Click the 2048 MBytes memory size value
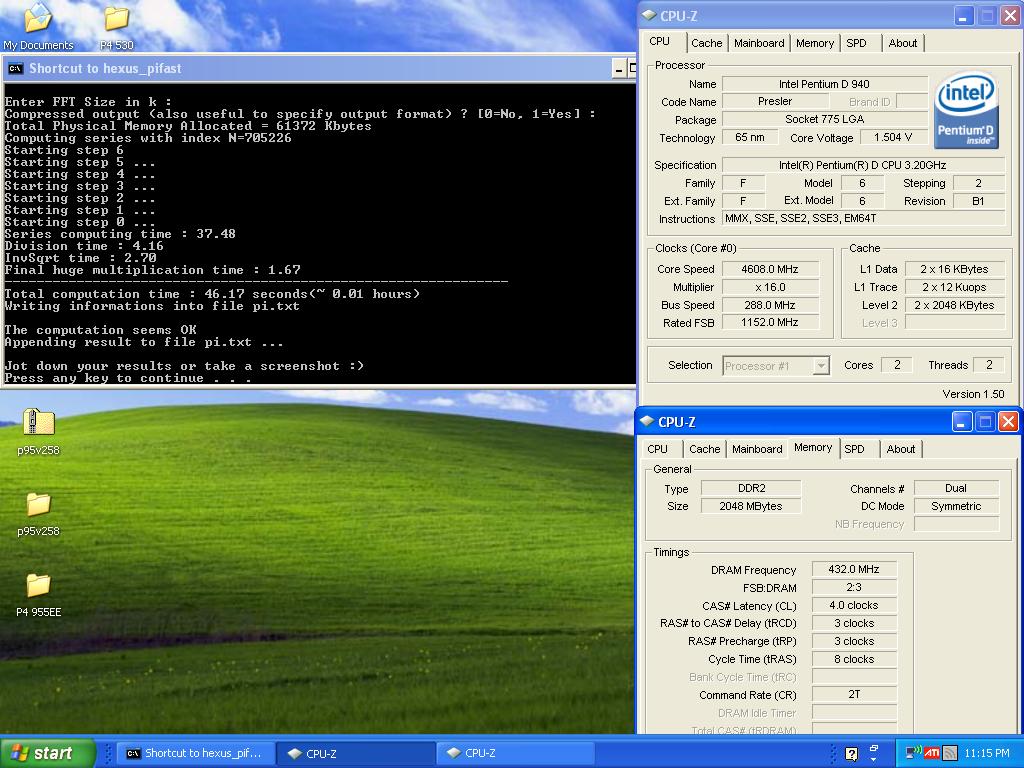1024x768 pixels. 751,506
